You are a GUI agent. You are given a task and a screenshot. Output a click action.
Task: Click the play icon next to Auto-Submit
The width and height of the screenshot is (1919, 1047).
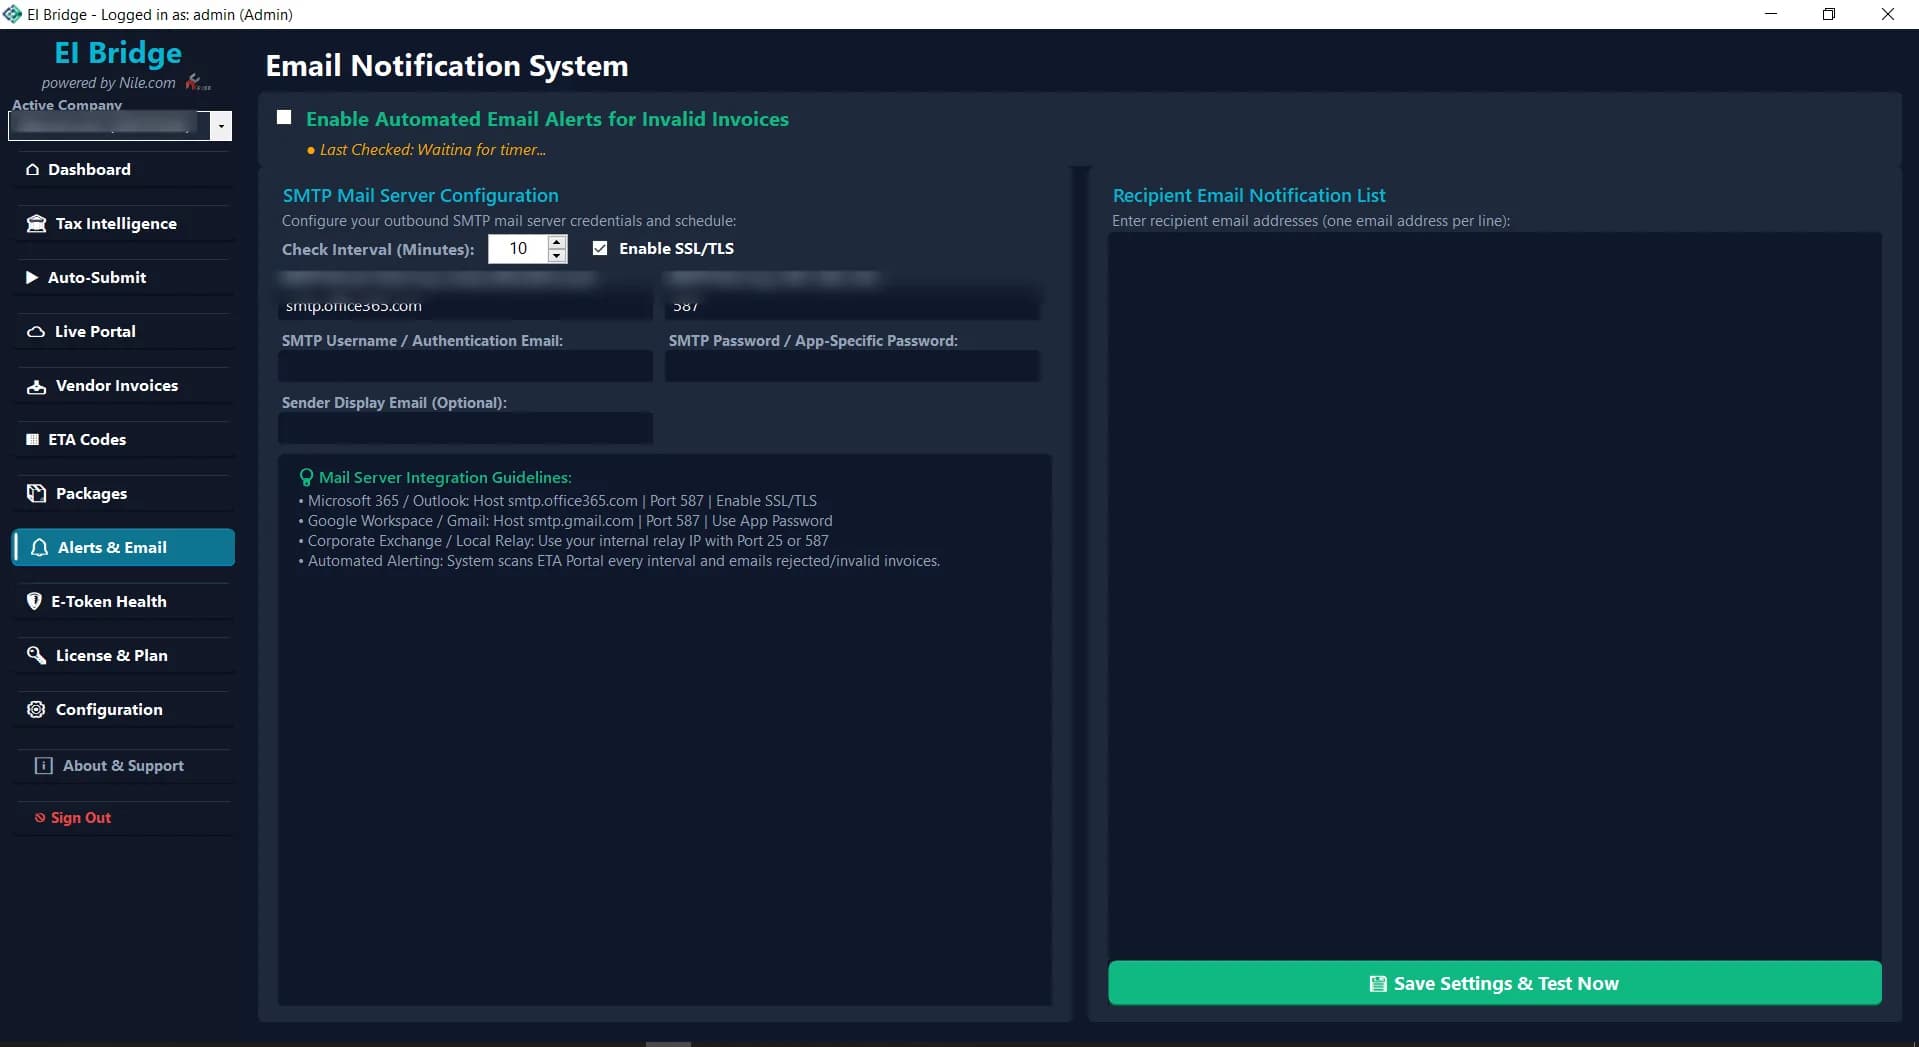32,278
